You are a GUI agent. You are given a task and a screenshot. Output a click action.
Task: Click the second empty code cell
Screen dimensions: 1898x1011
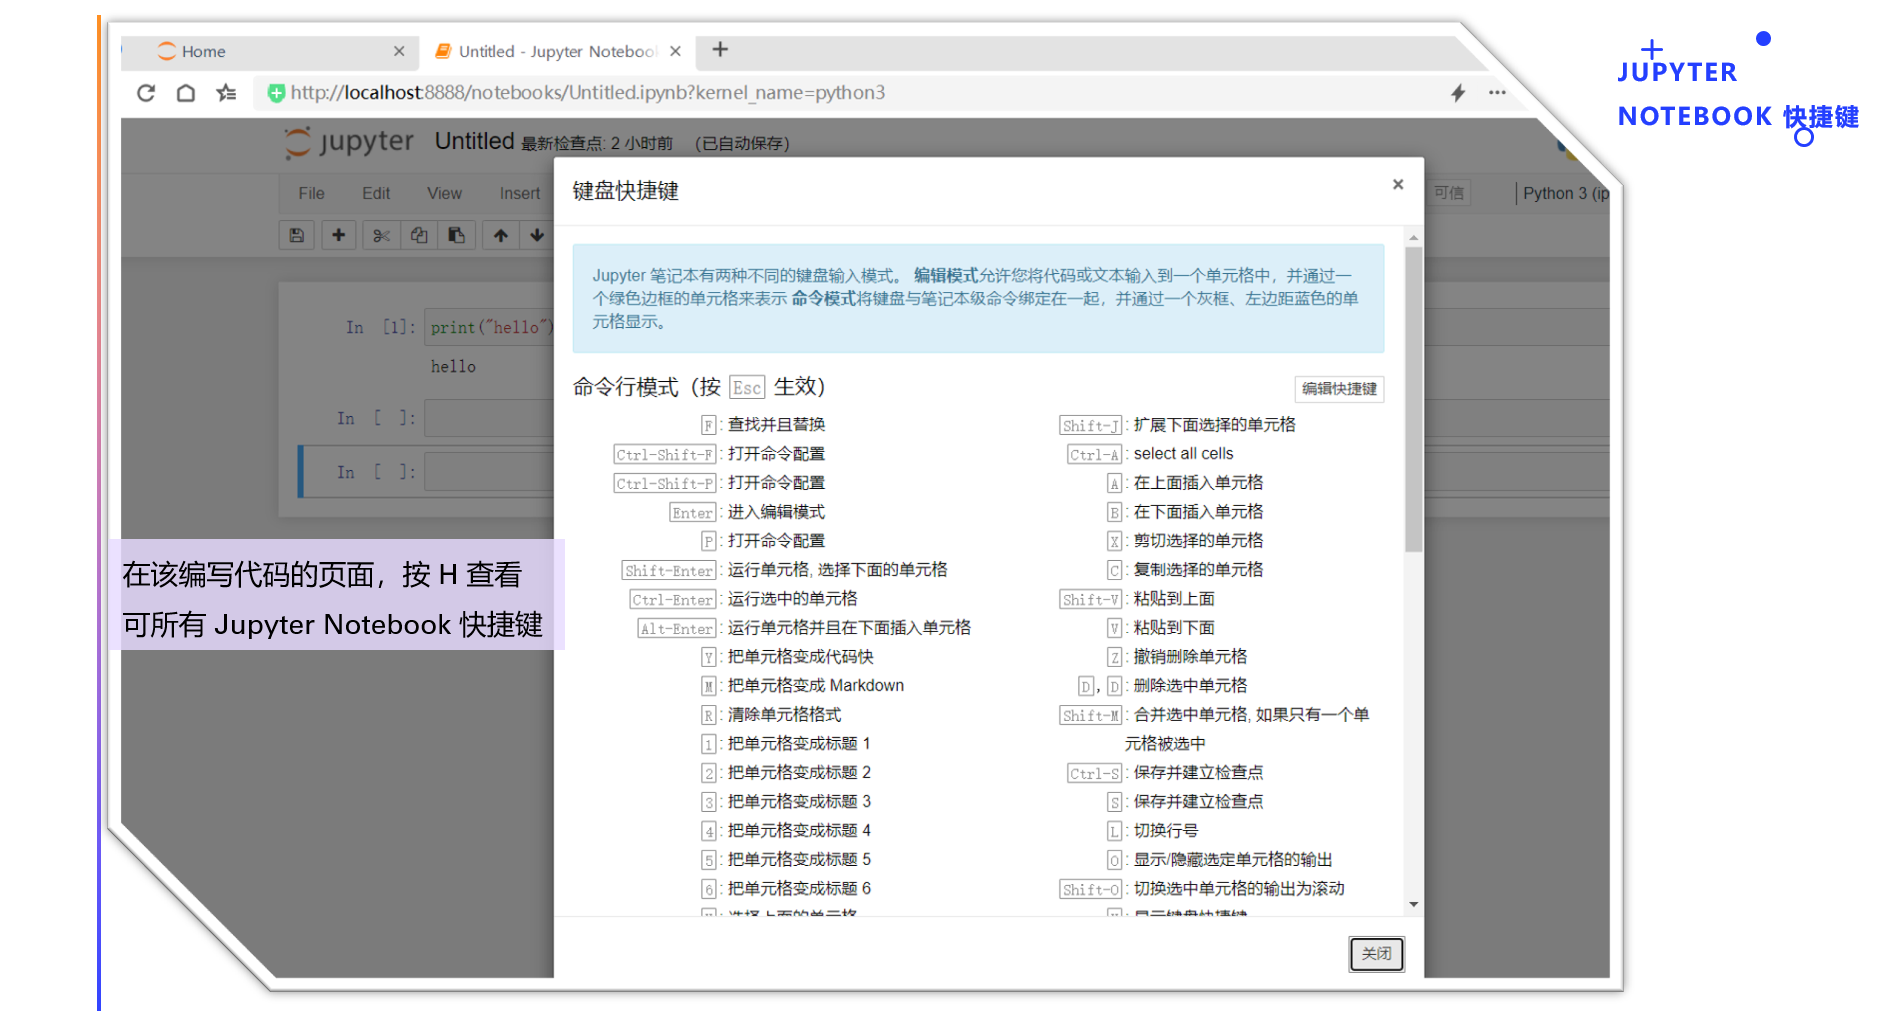click(x=489, y=418)
